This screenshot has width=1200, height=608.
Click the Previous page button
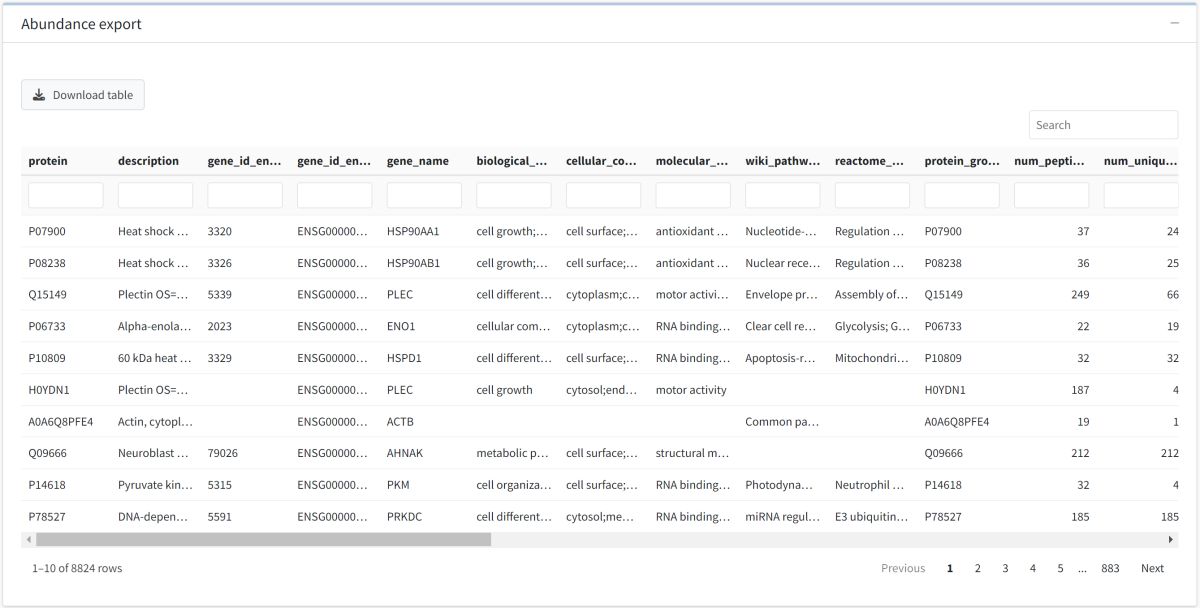point(903,568)
